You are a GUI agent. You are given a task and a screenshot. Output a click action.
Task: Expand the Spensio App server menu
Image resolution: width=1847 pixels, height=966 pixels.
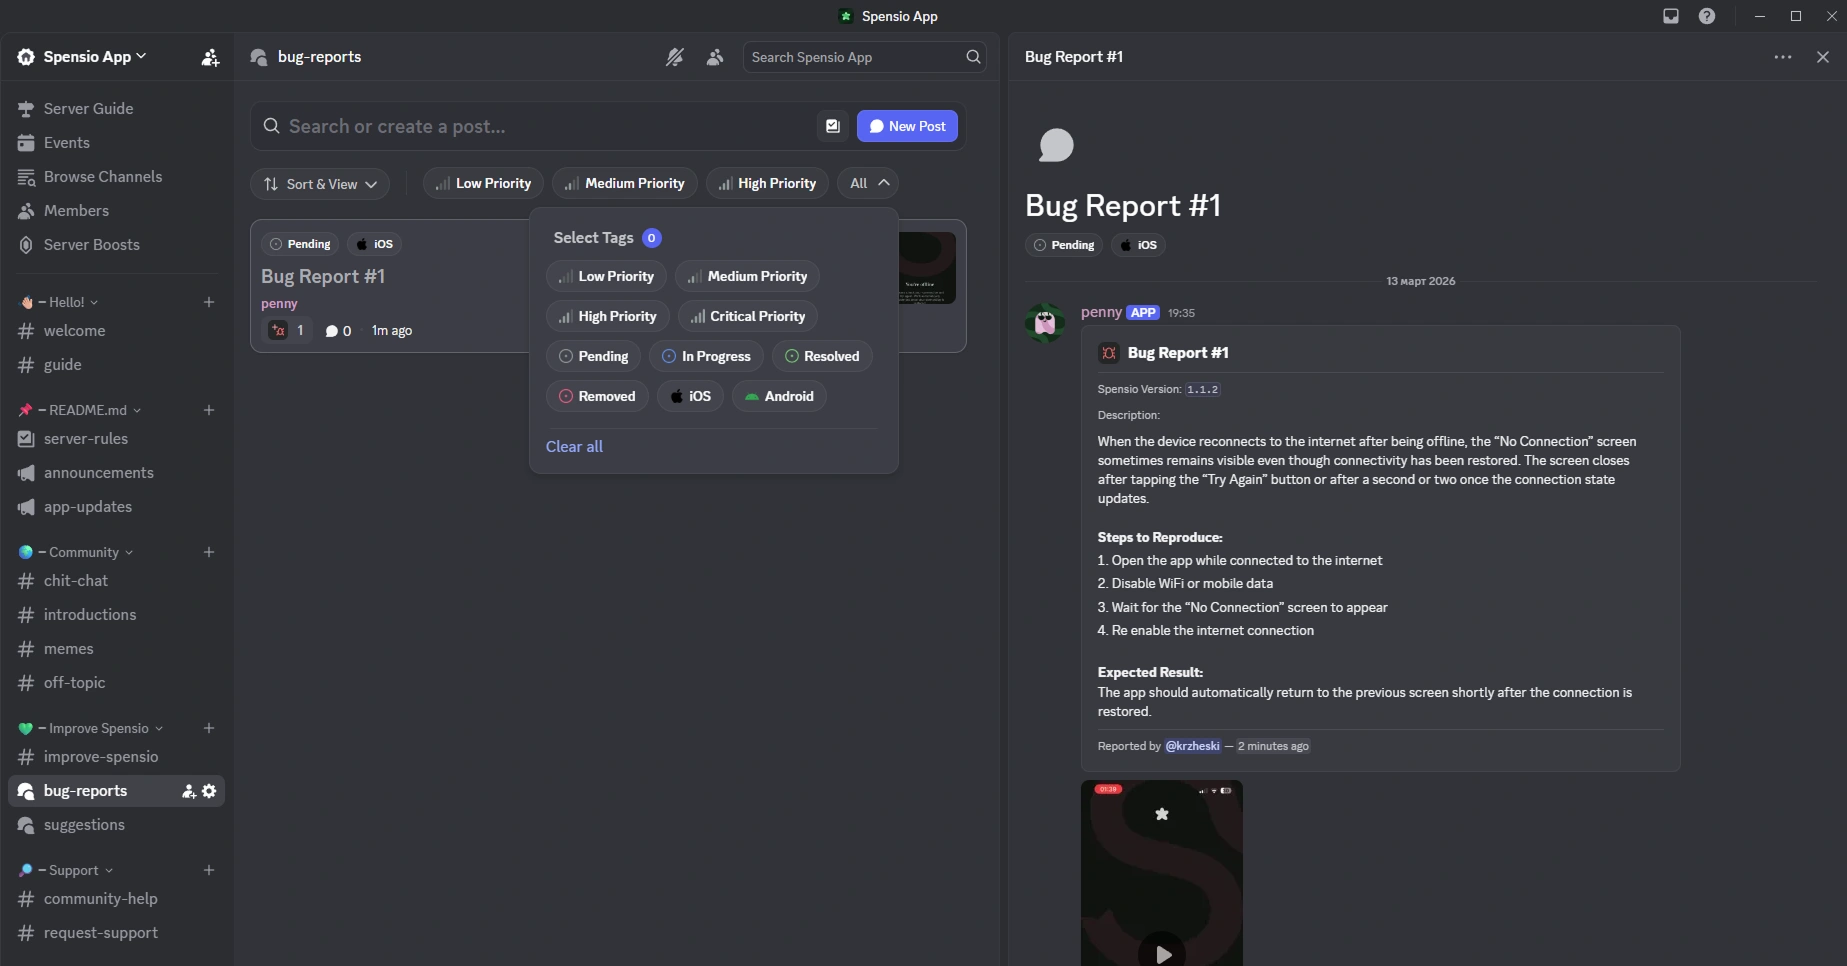click(94, 57)
